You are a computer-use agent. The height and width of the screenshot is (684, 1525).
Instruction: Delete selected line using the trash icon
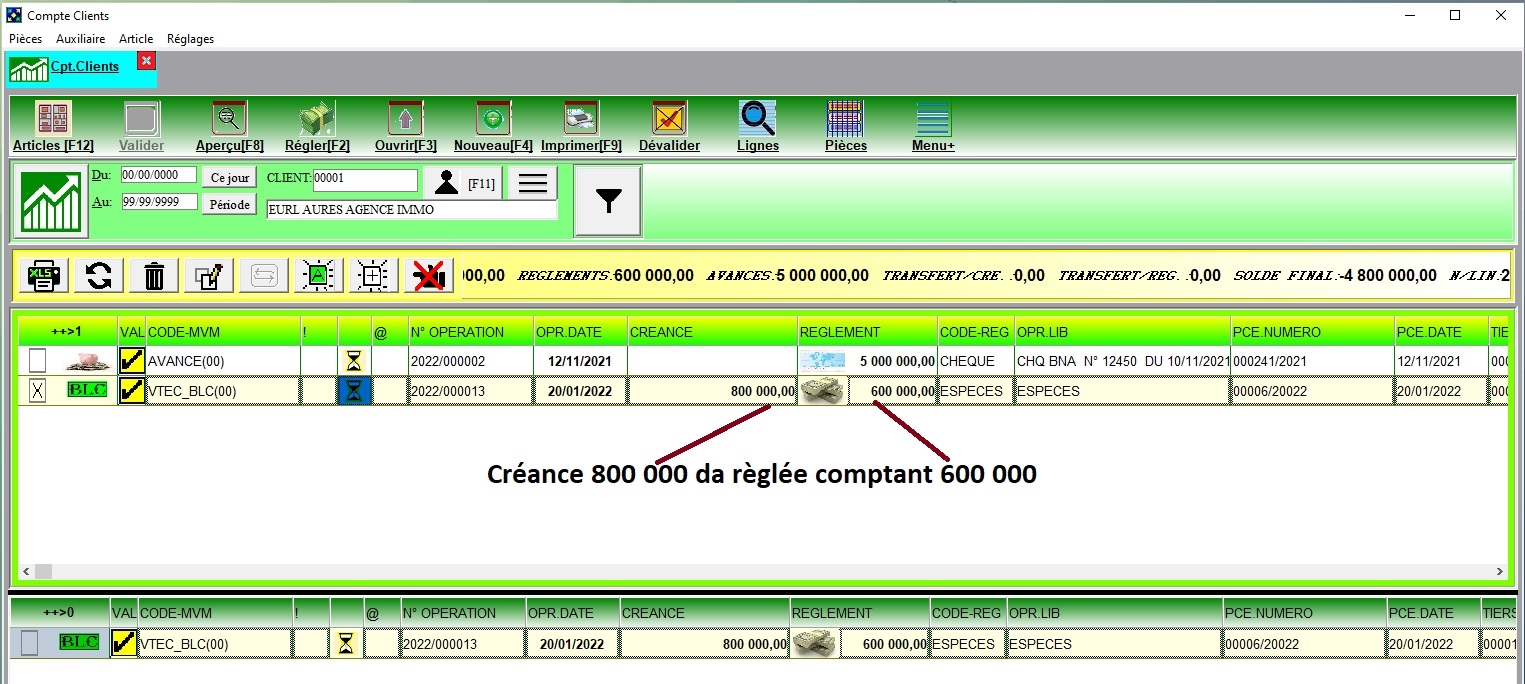pos(153,275)
